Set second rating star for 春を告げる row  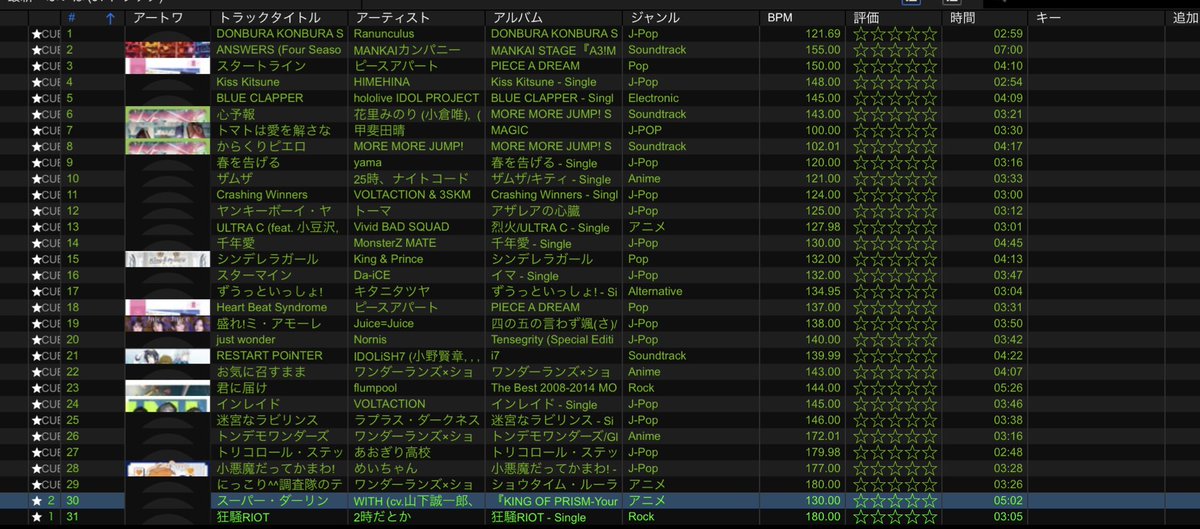[877, 163]
